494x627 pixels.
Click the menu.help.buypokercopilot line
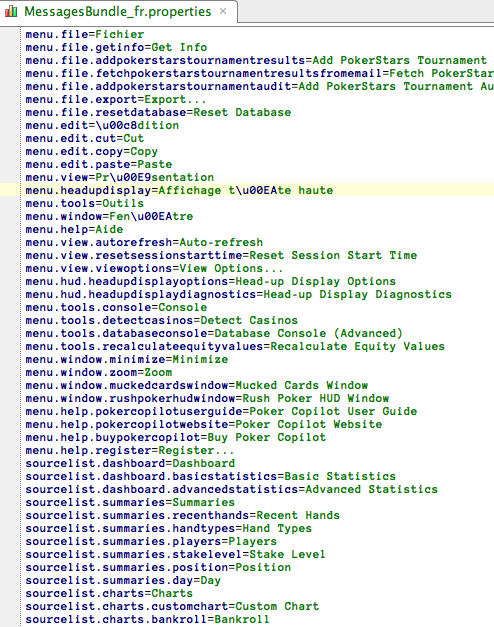pos(176,437)
